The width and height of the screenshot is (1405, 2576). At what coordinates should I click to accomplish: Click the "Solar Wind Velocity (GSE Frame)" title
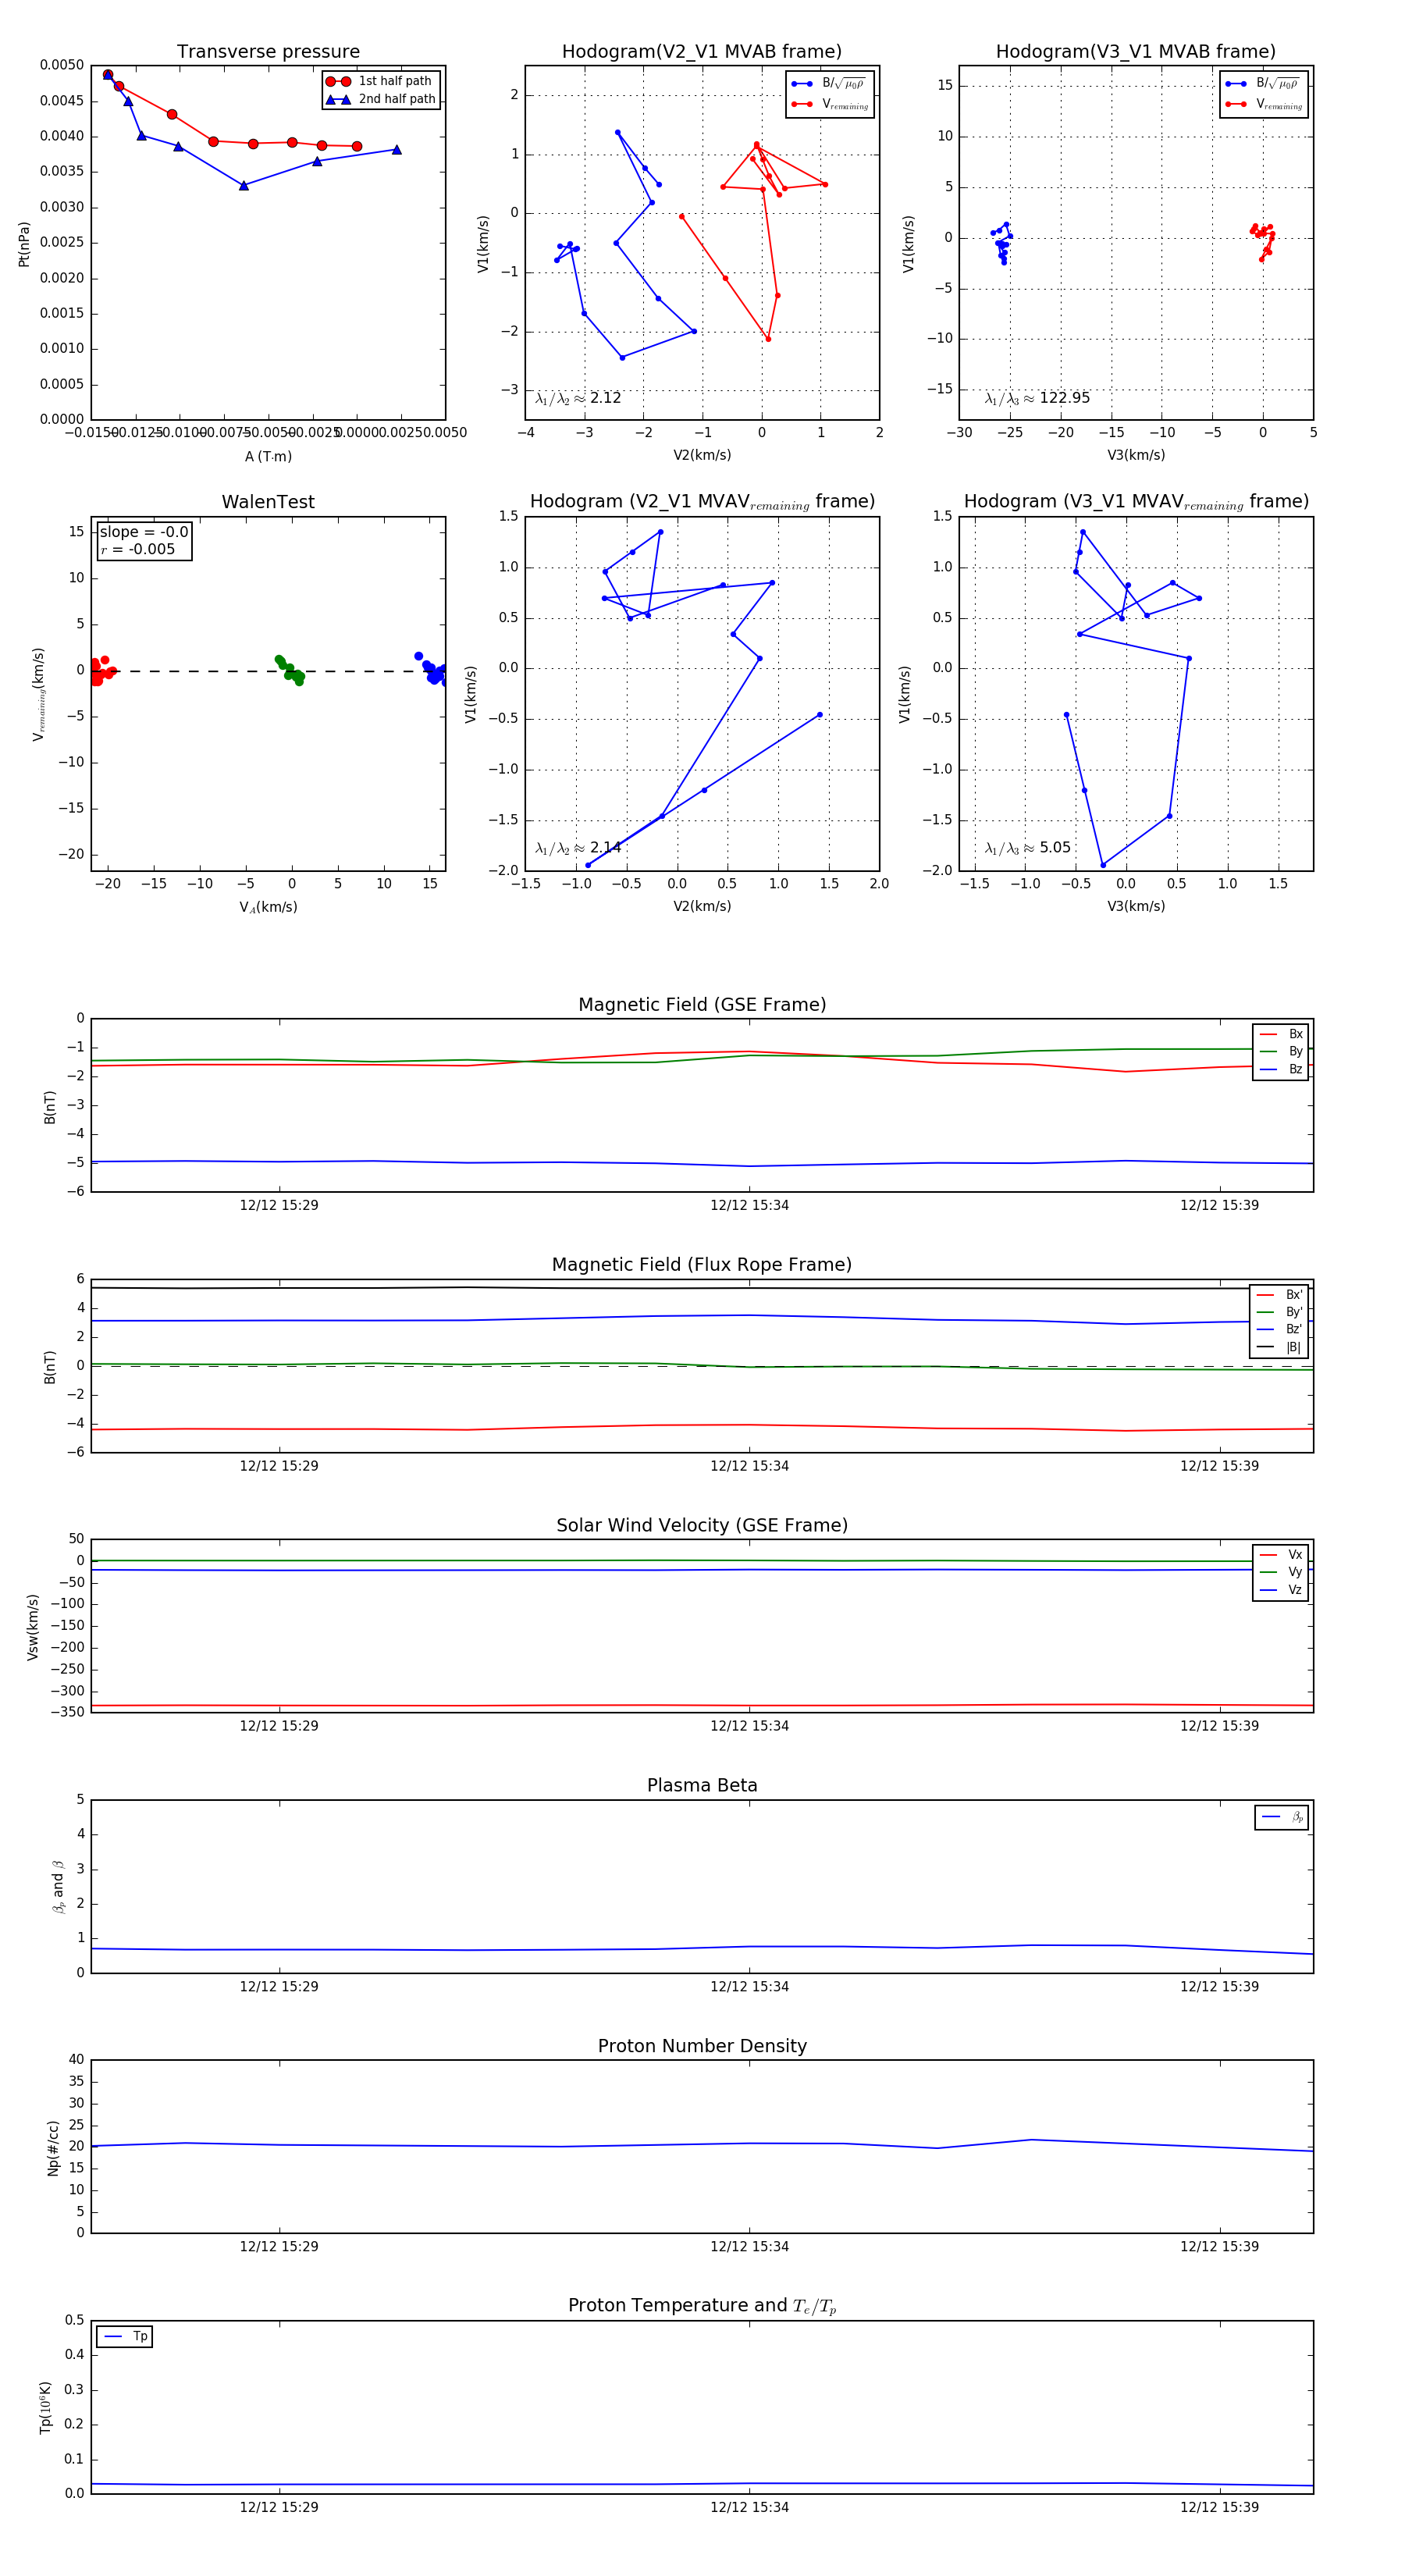click(702, 1525)
